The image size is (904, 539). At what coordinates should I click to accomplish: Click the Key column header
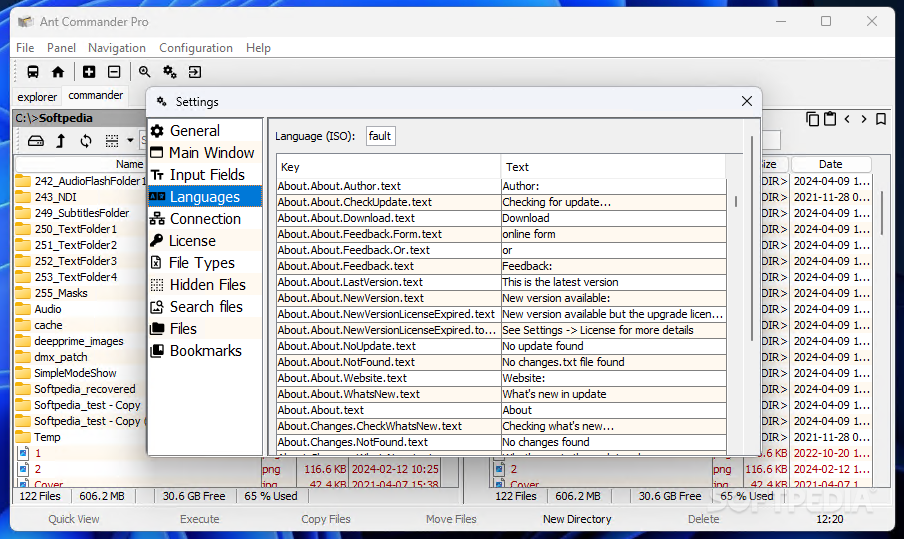click(389, 167)
